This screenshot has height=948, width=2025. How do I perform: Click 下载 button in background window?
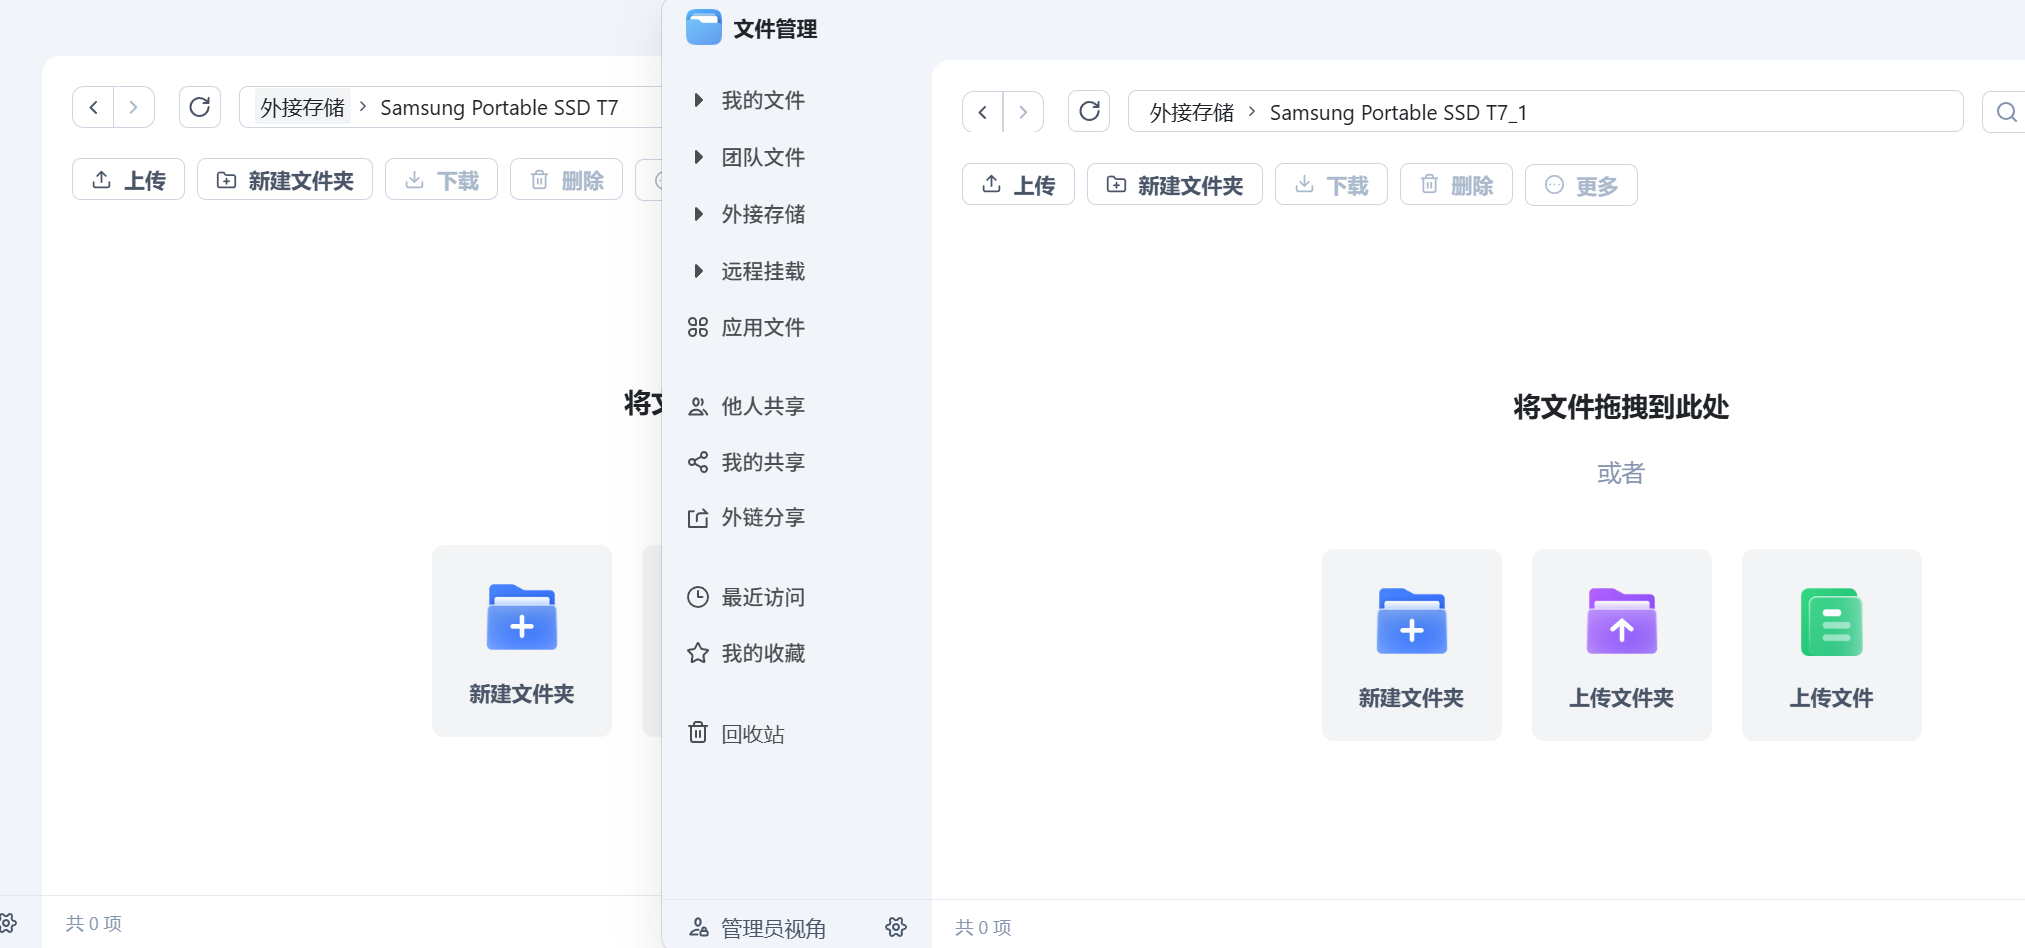tap(441, 180)
